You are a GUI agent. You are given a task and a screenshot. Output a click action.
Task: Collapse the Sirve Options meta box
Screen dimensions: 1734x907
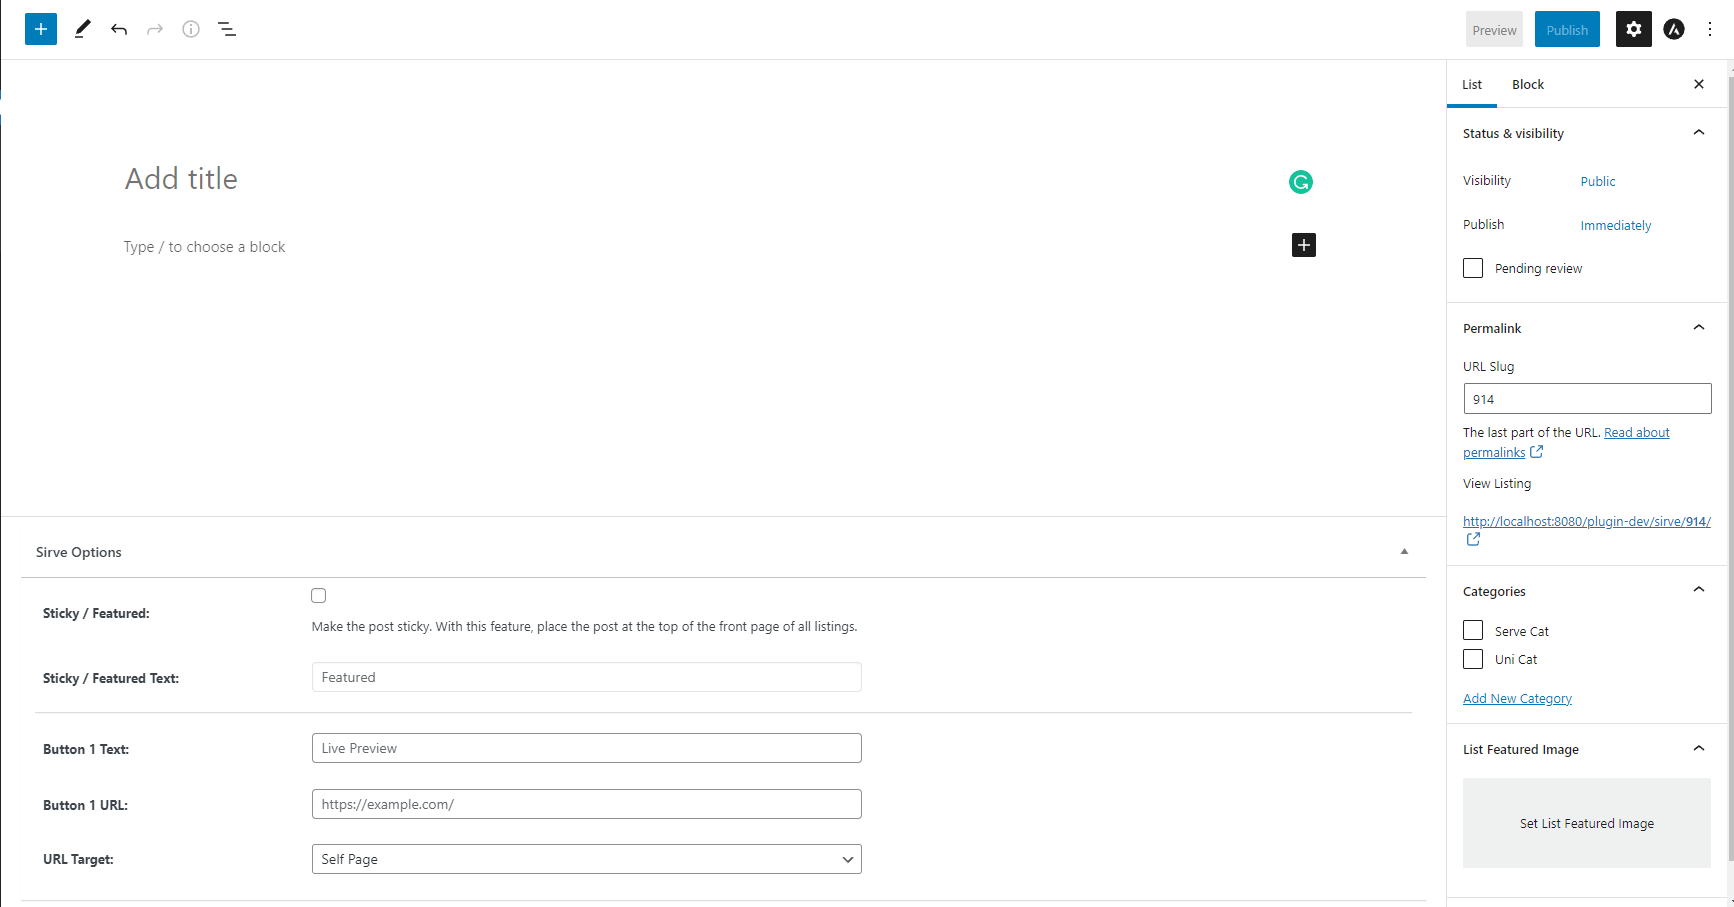(1404, 552)
